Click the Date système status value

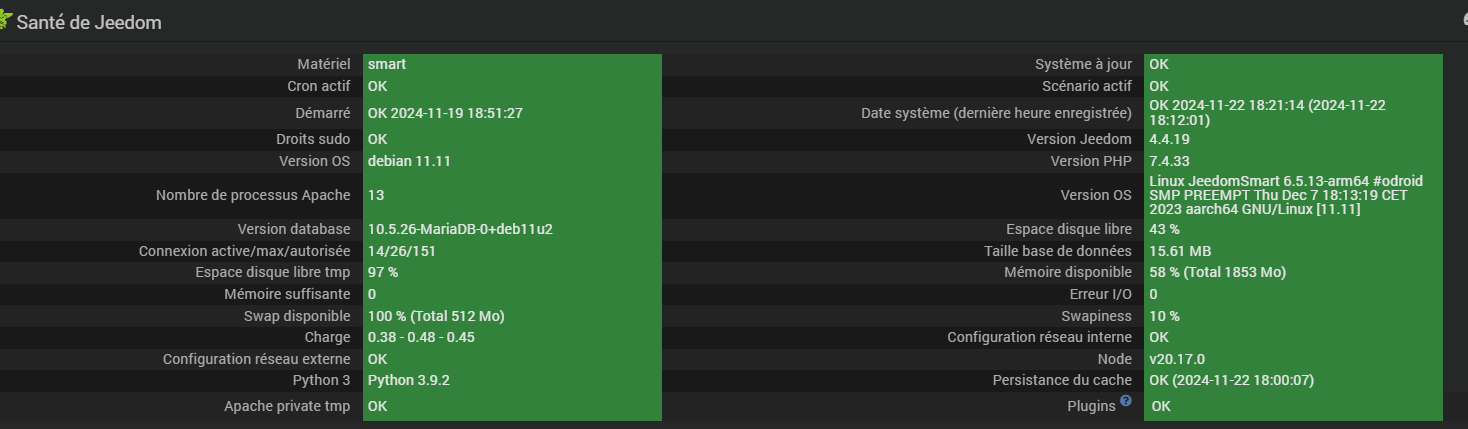point(1266,112)
